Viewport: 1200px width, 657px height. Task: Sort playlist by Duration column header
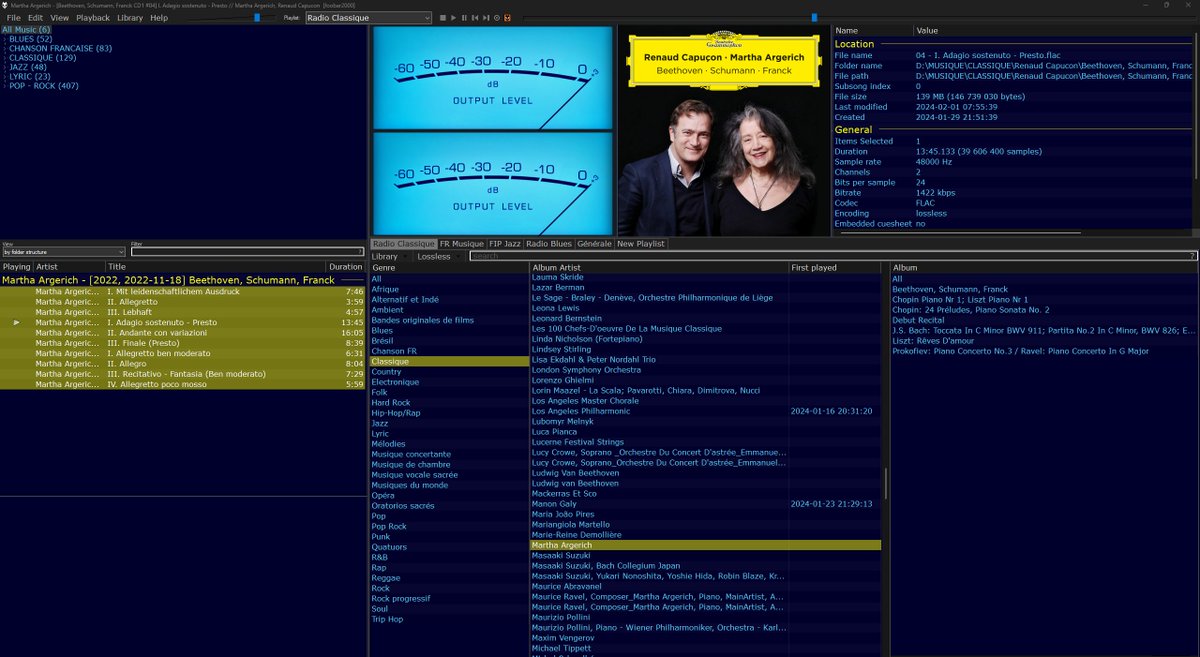click(346, 267)
